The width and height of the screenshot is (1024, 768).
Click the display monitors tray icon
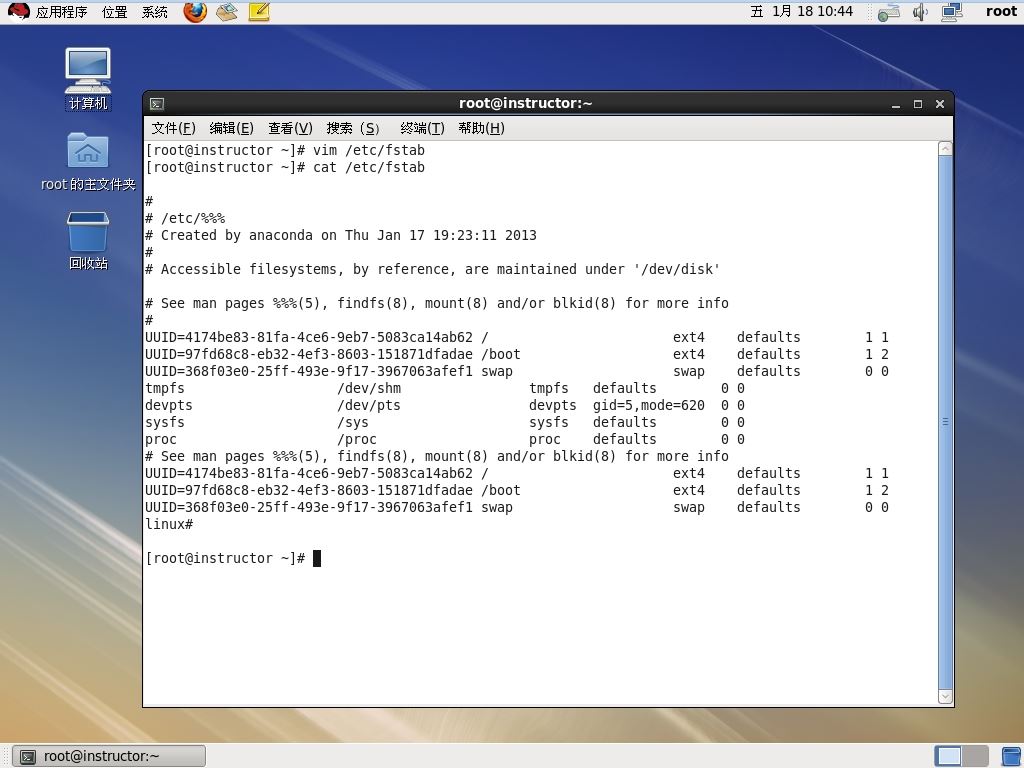952,12
